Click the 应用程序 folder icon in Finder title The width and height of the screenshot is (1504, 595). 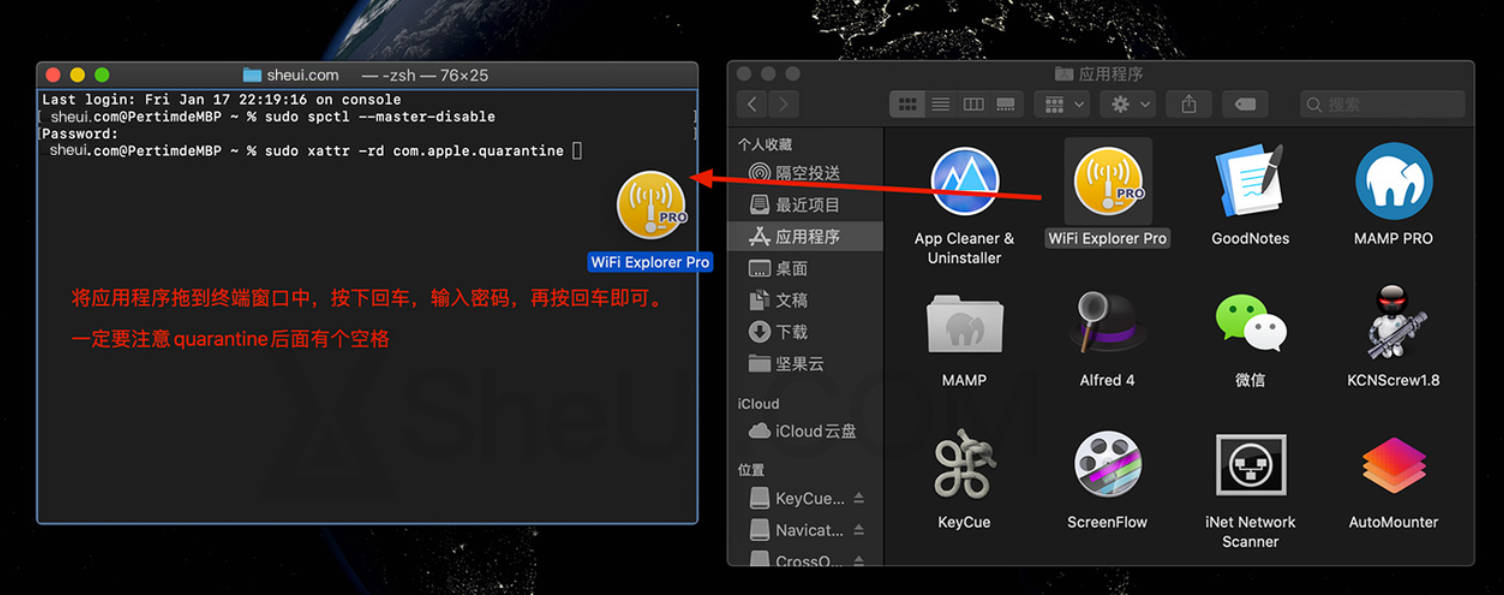(1065, 74)
